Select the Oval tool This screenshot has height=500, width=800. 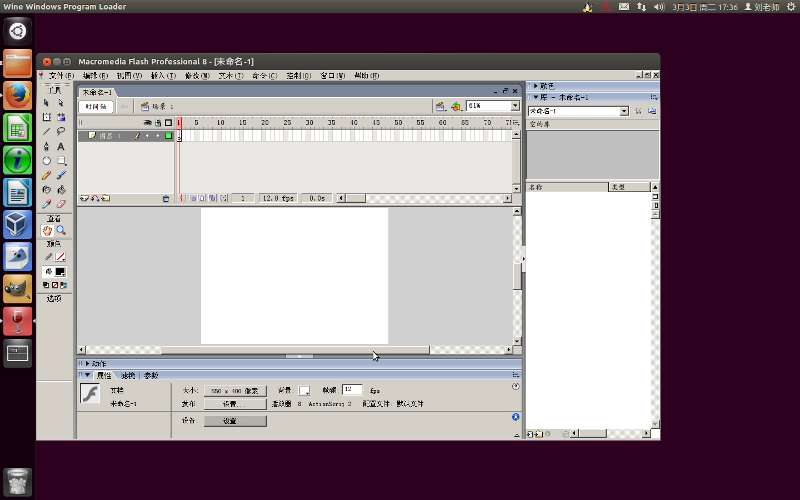click(46, 161)
